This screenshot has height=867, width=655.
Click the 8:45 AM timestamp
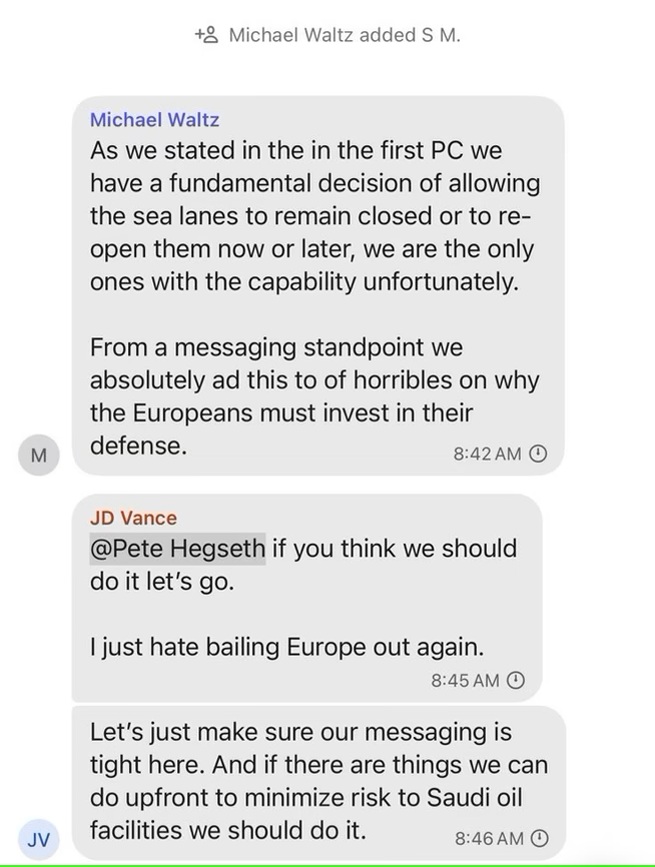(x=463, y=678)
